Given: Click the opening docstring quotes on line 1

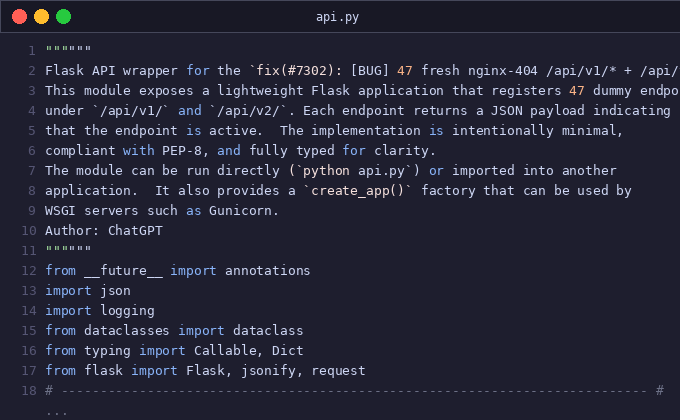Looking at the screenshot, I should tap(69, 48).
